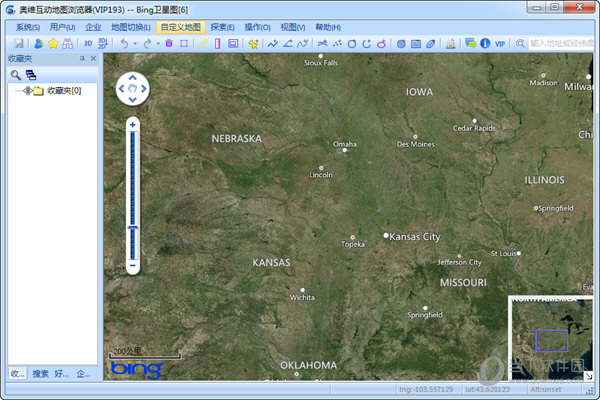This screenshot has width=600, height=400.
Task: Click the building tower icon
Action: (x=450, y=44)
